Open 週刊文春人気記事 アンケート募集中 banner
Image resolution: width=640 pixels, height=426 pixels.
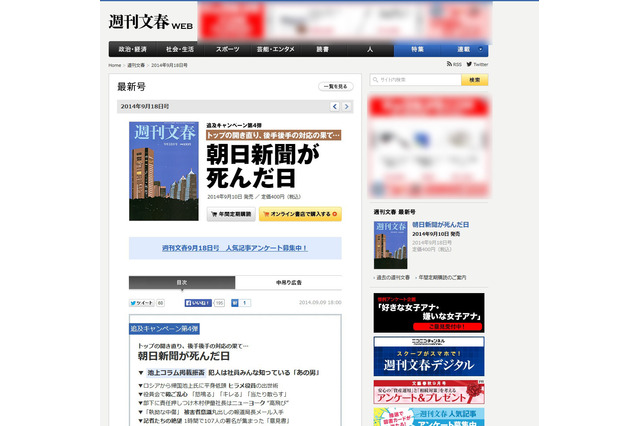pyautogui.click(x=429, y=417)
